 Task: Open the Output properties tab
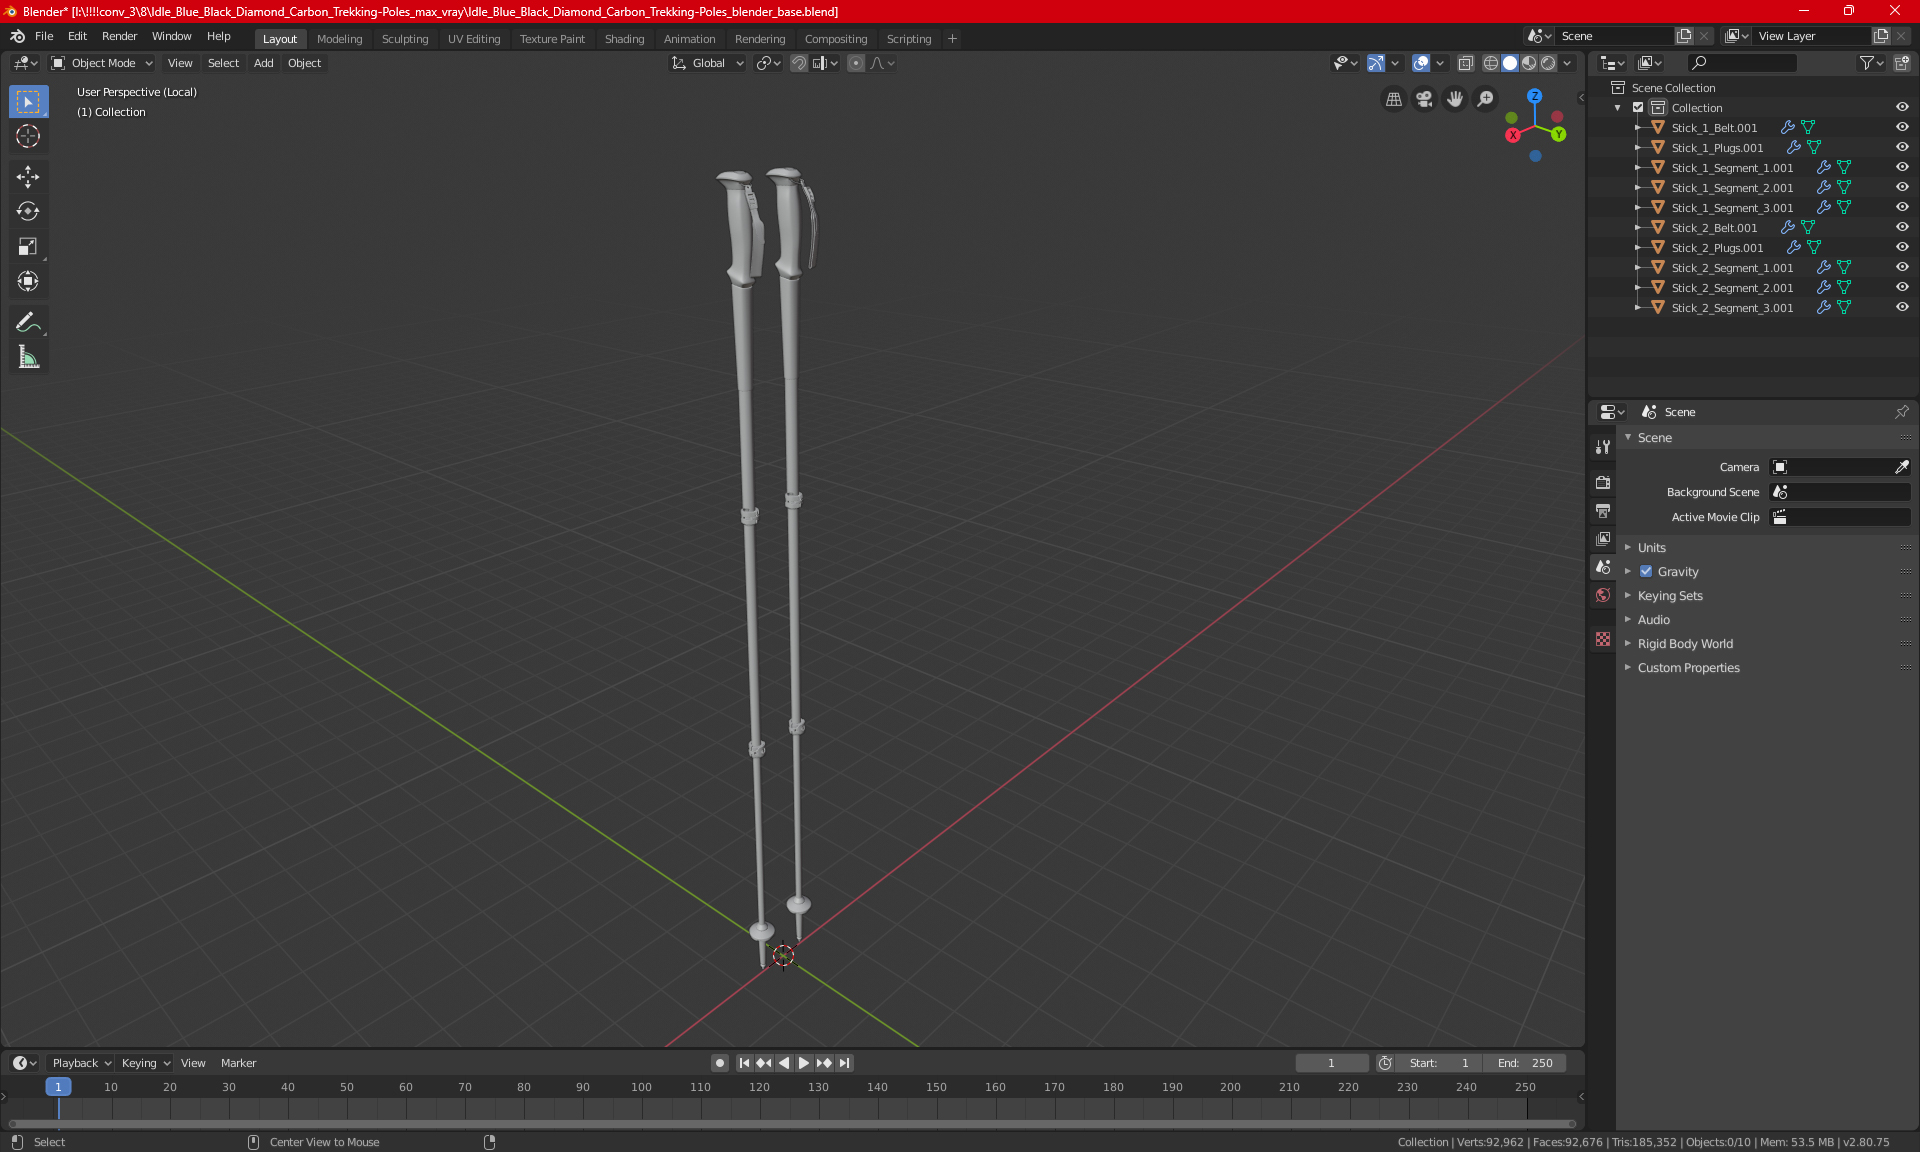[x=1603, y=511]
